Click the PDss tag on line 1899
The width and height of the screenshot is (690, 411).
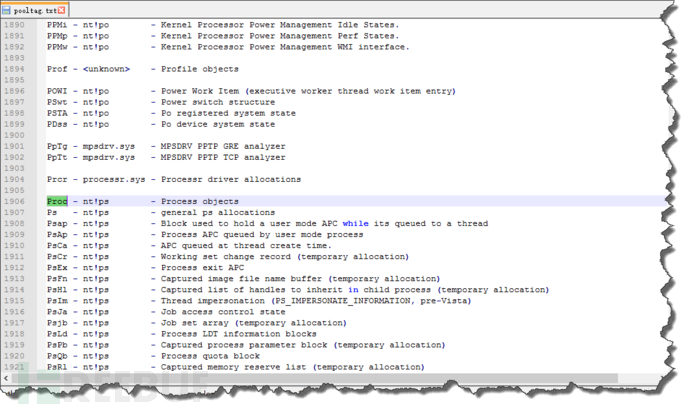[x=57, y=124]
